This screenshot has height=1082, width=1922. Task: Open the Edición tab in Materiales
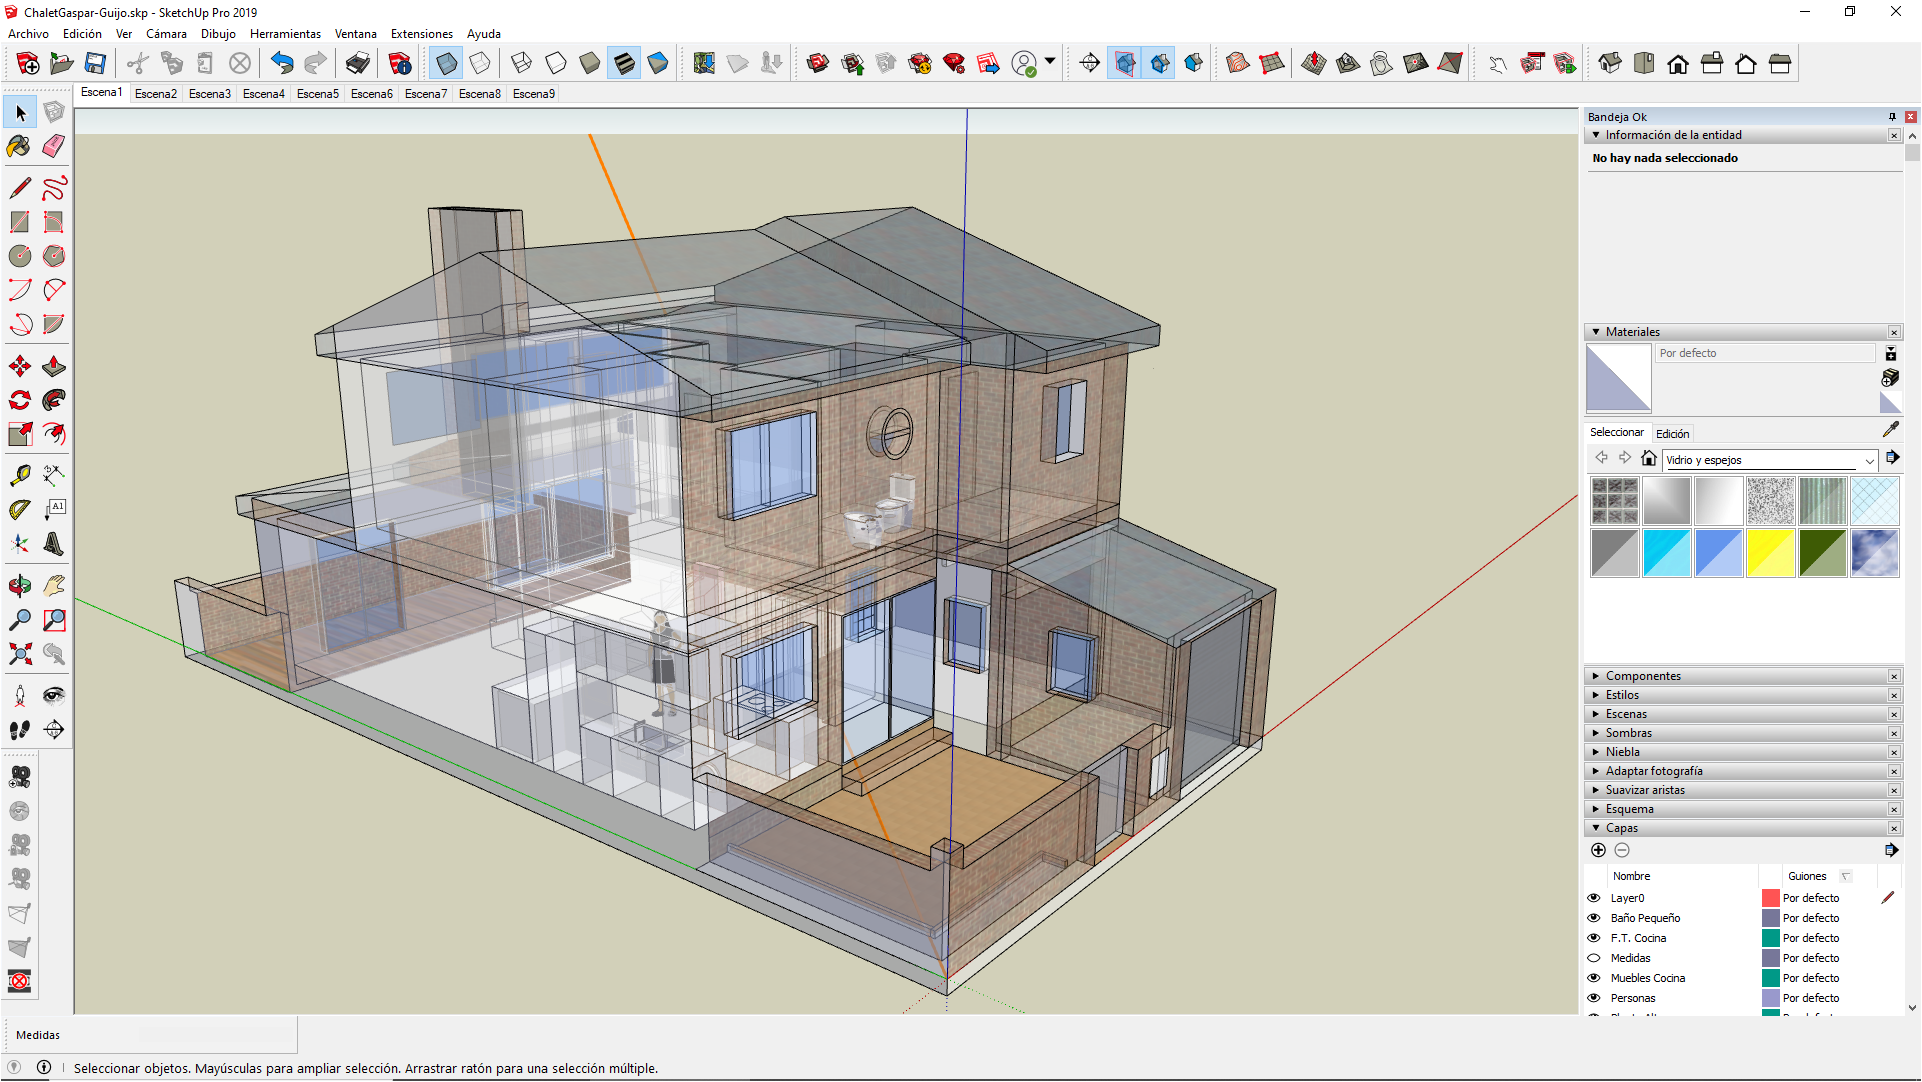click(x=1672, y=434)
